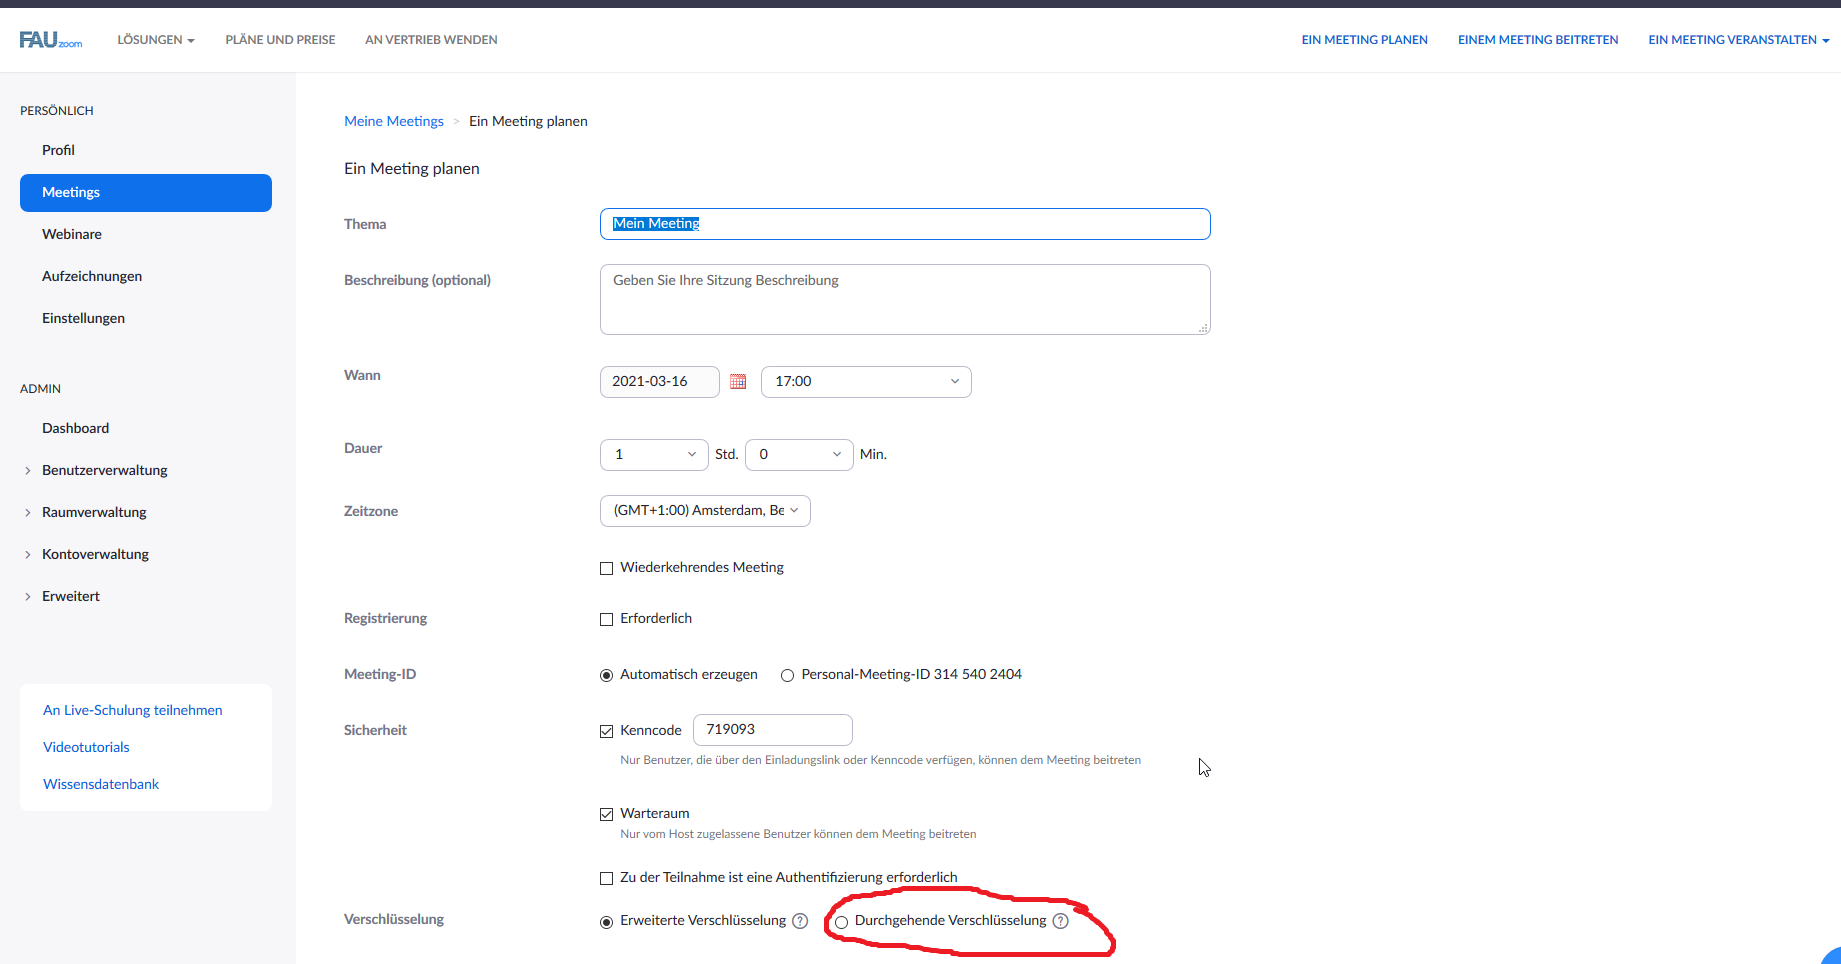The image size is (1841, 964).
Task: Click the Kenncode input field
Action: pyautogui.click(x=772, y=730)
